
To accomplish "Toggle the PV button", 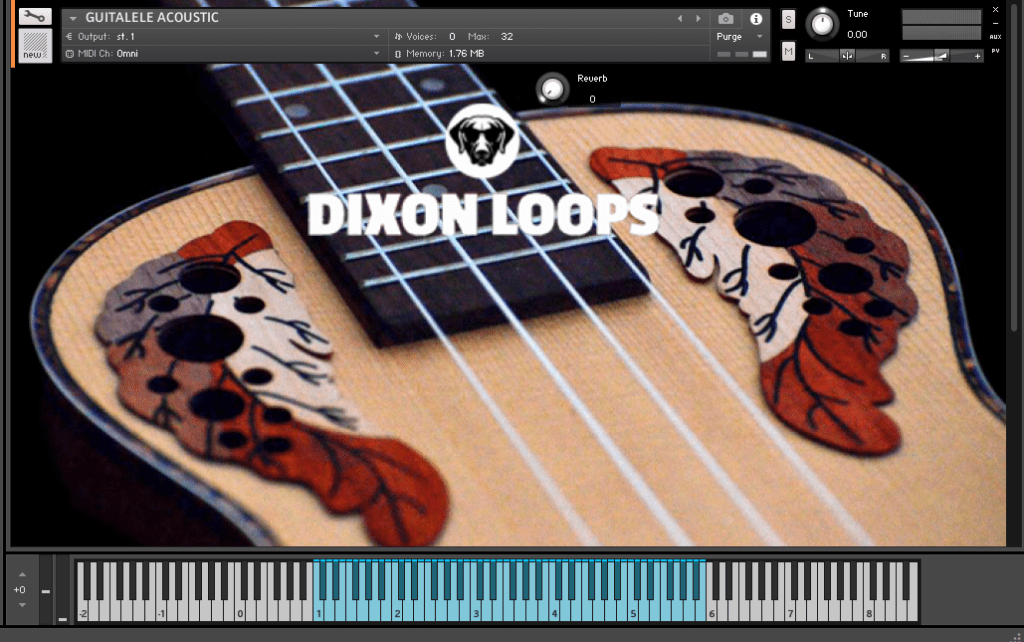I will click(995, 49).
